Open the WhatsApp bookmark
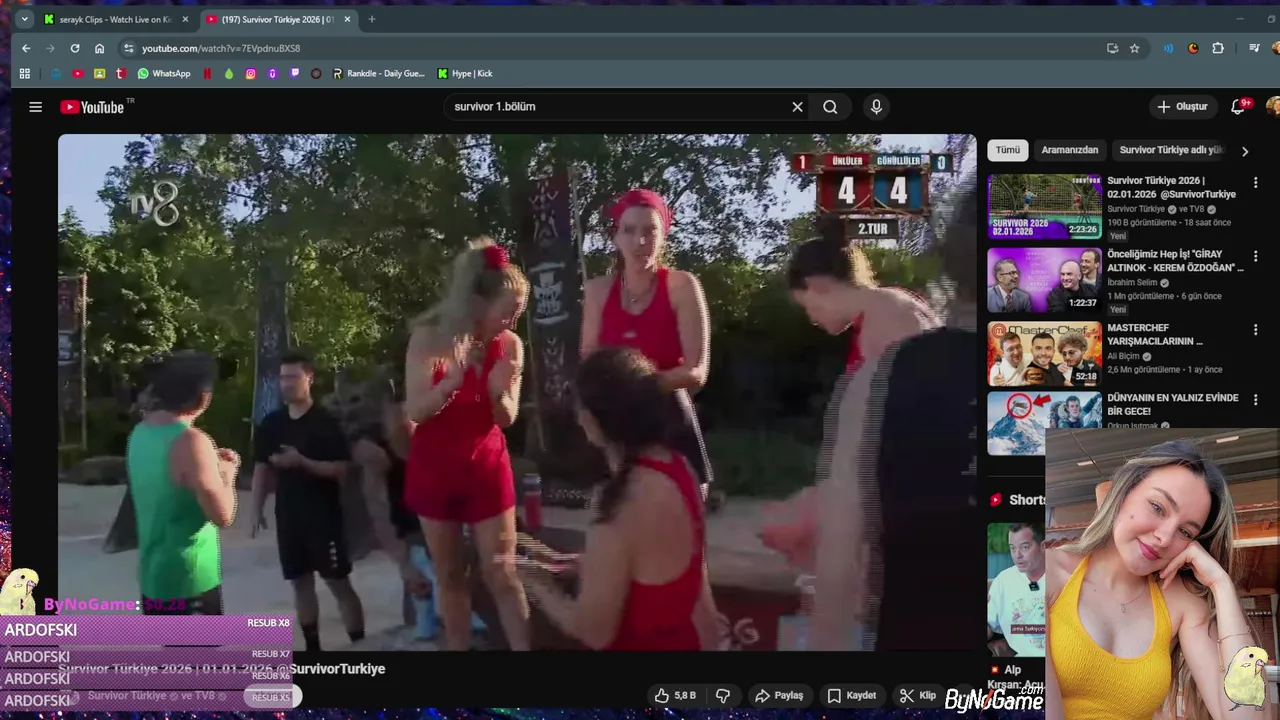The image size is (1280, 720). 164,73
